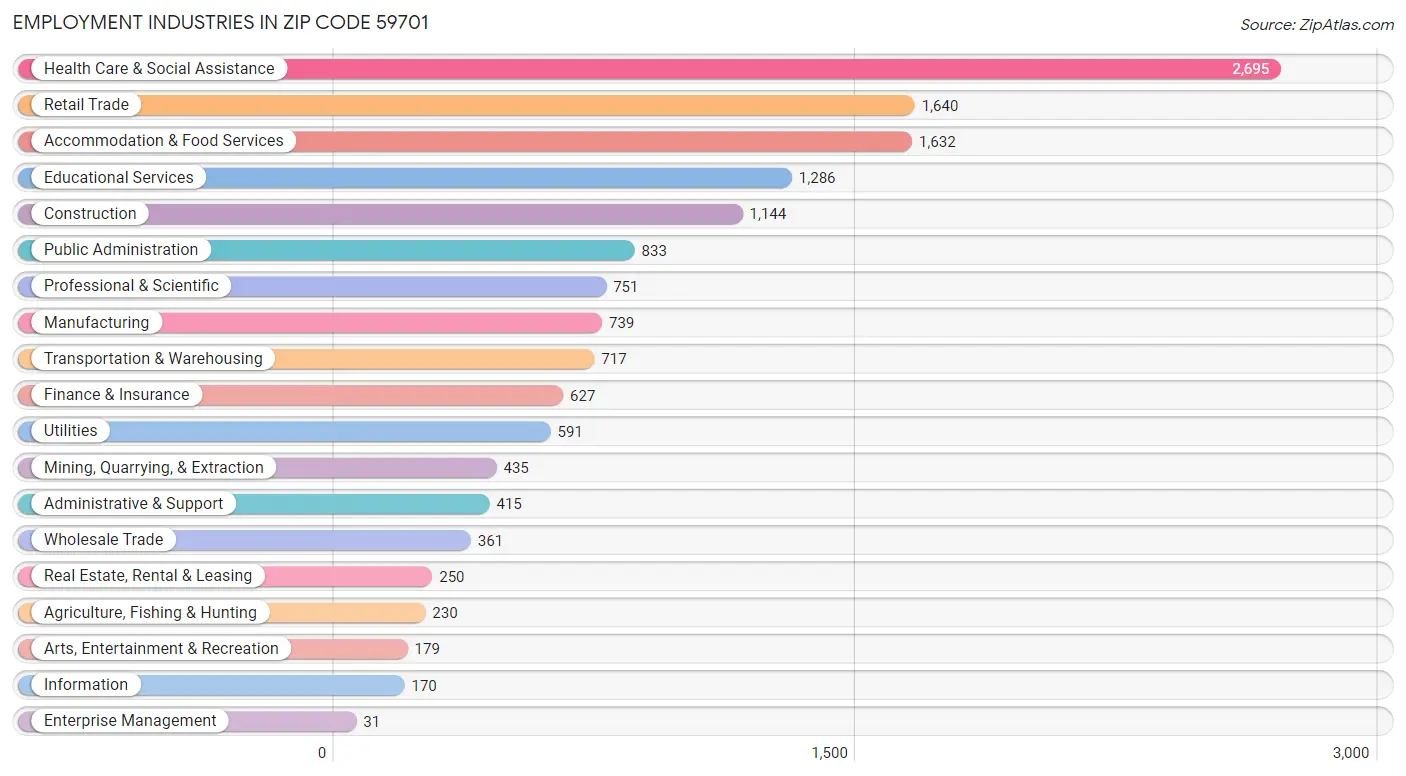
Task: Click the 1,144 Construction value
Action: coord(768,214)
